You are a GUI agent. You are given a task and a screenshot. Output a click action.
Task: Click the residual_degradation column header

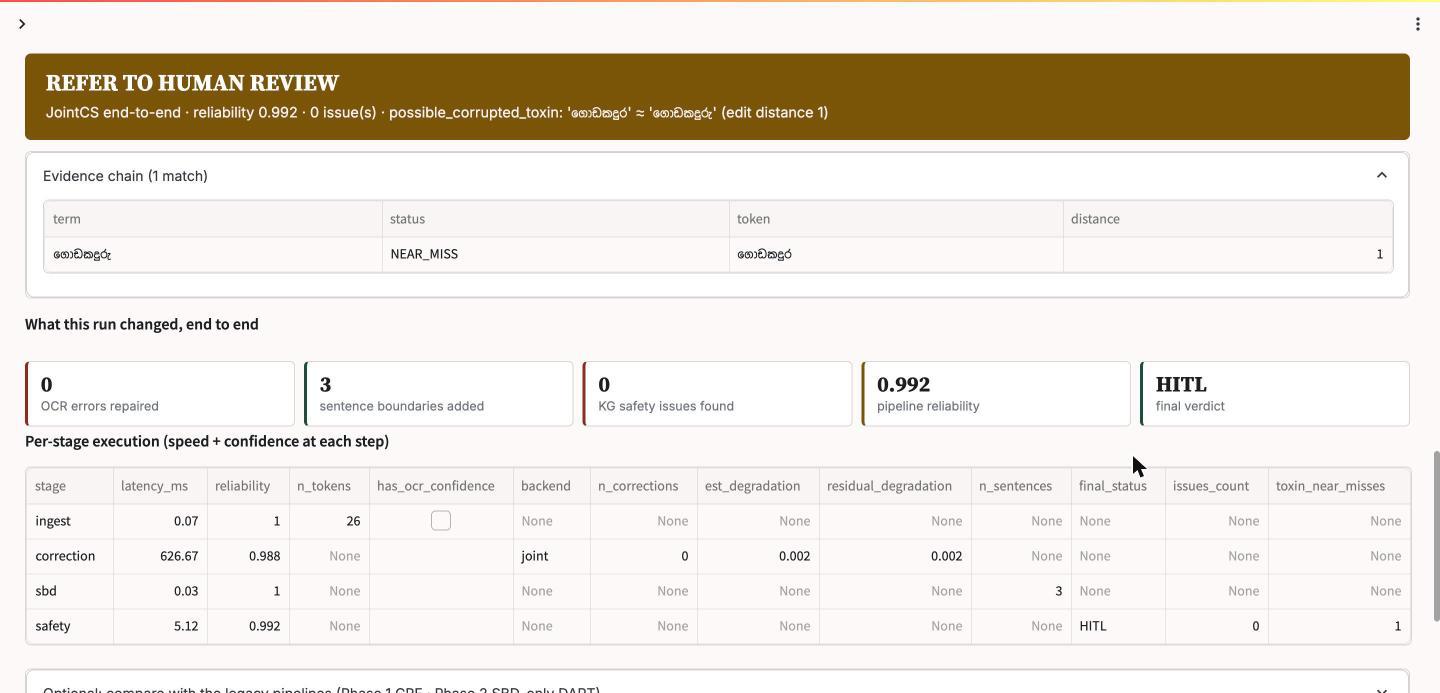pos(895,486)
